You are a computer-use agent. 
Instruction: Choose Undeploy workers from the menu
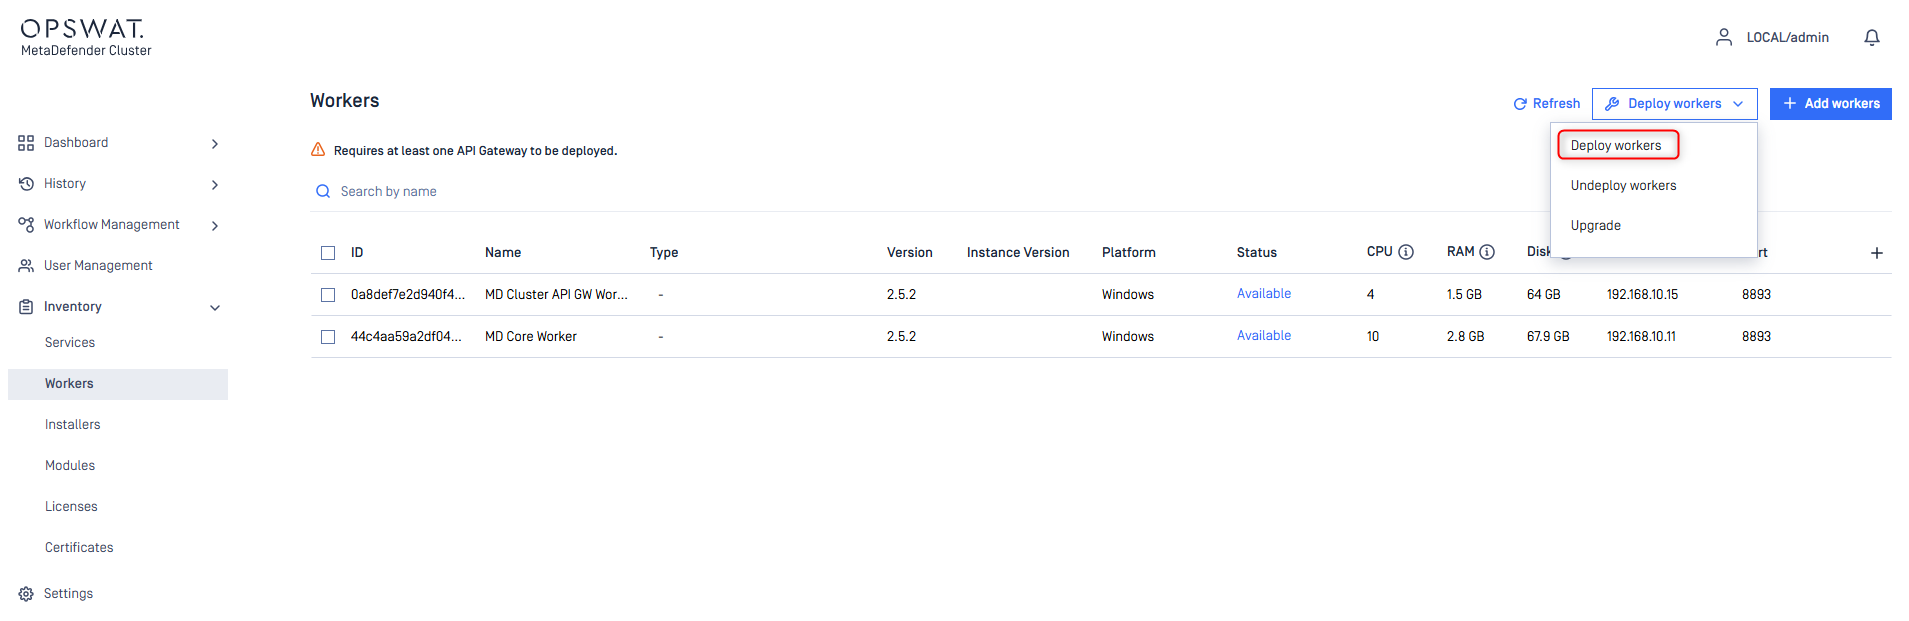tap(1623, 186)
